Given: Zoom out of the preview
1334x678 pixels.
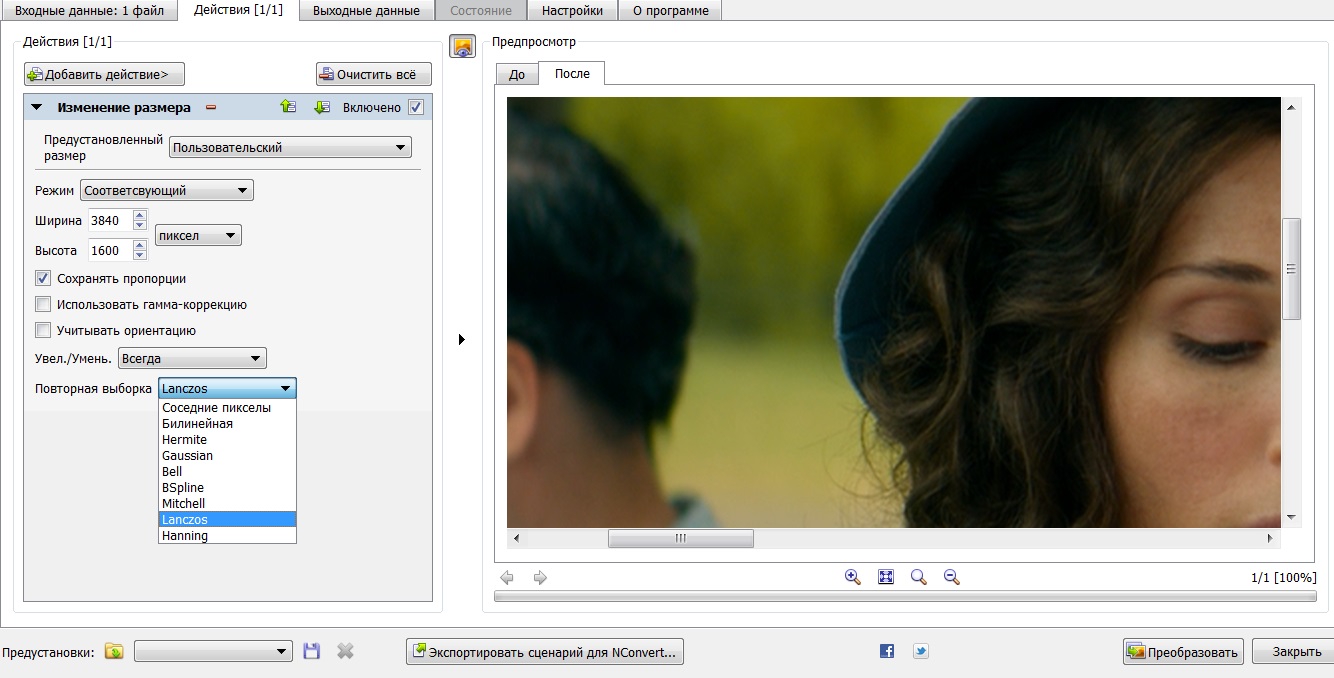Looking at the screenshot, I should coord(952,577).
